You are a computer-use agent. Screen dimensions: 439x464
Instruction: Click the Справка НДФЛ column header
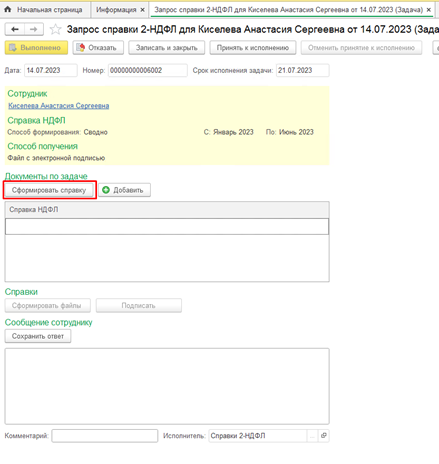tap(167, 210)
